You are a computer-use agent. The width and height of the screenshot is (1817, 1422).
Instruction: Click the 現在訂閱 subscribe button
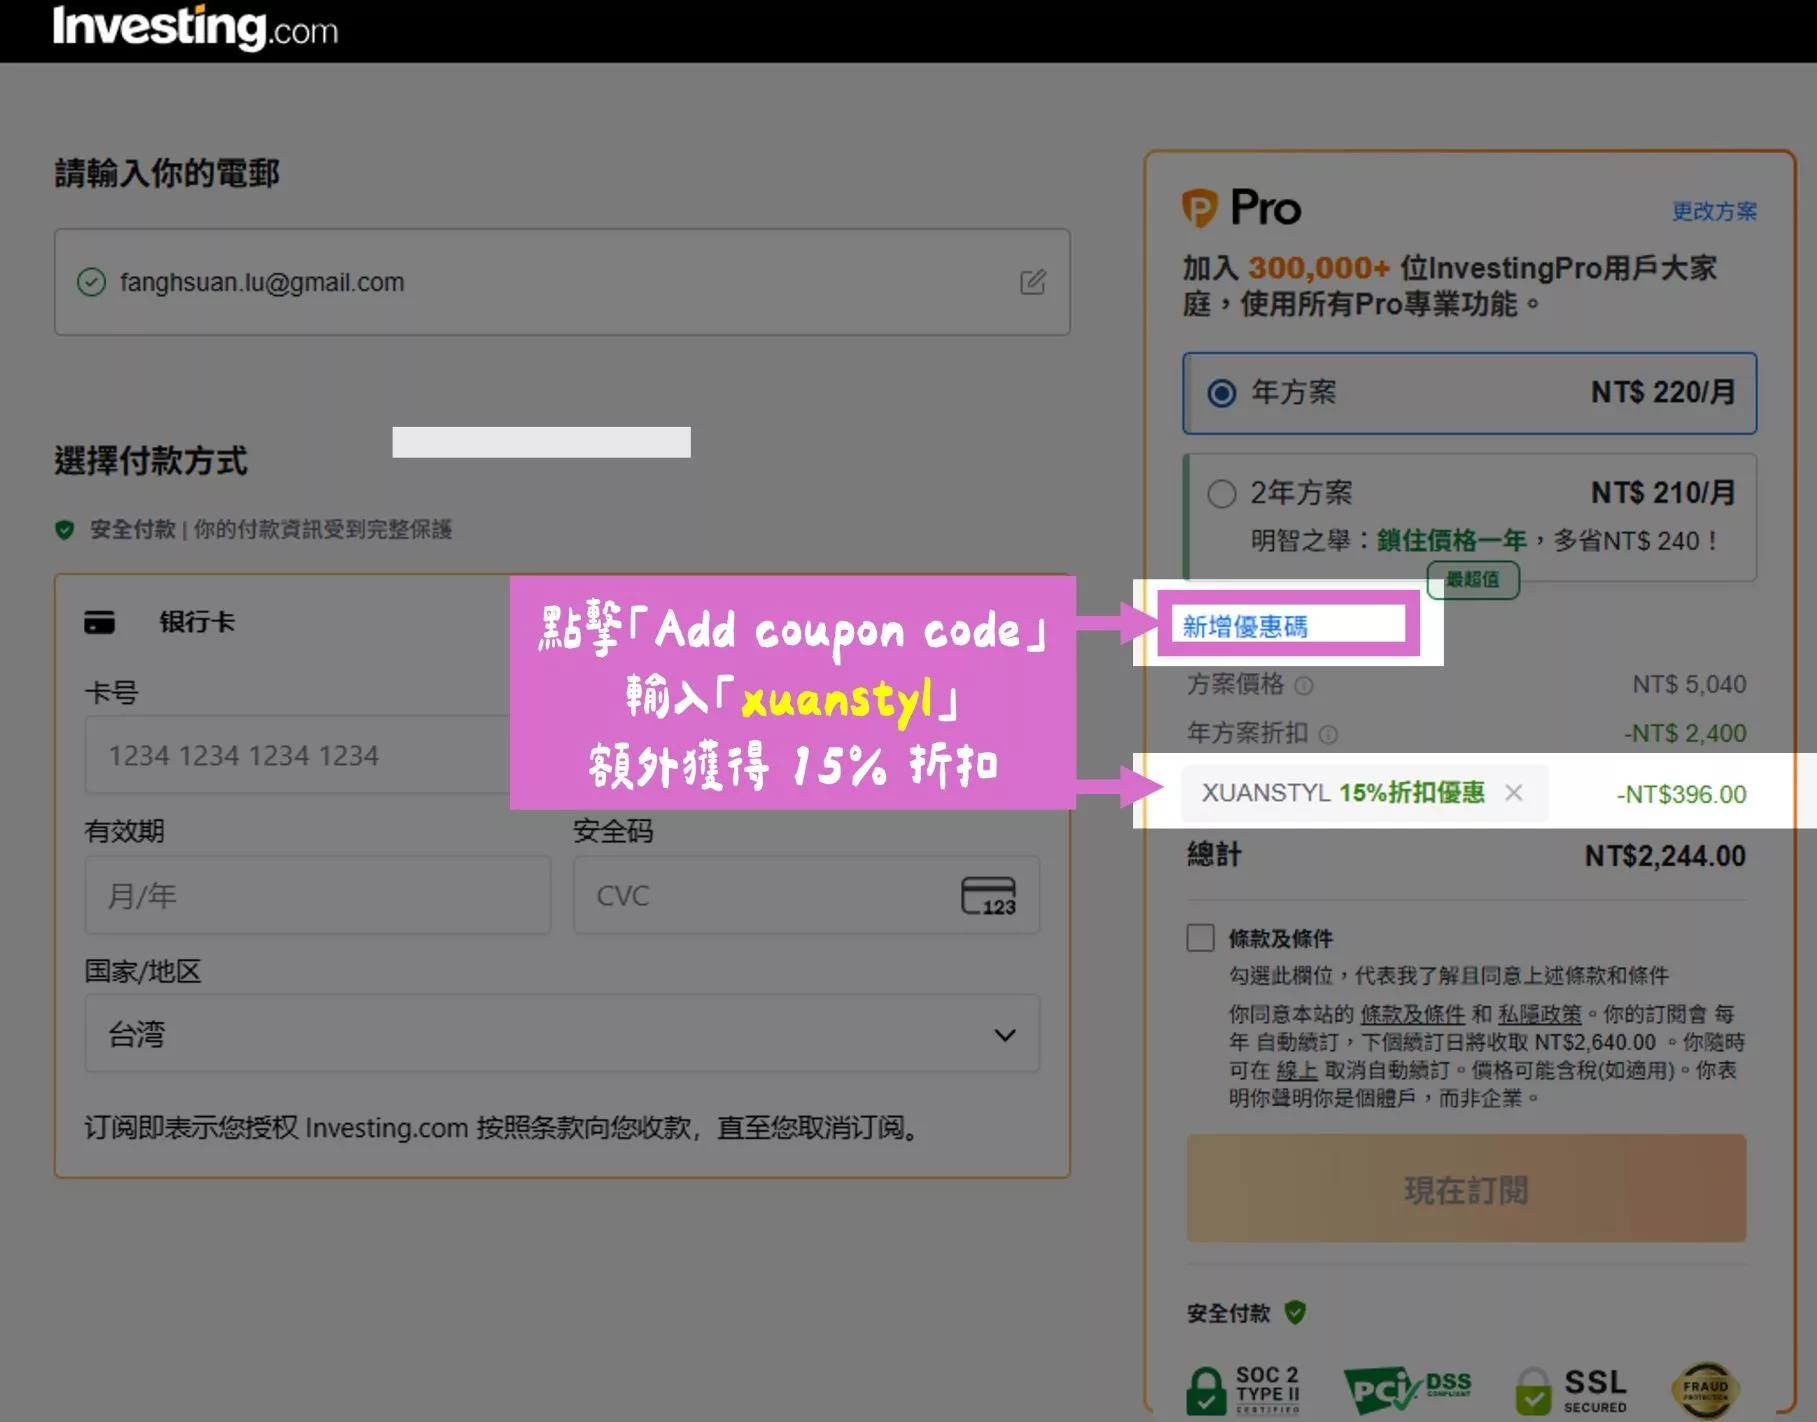point(1466,1189)
